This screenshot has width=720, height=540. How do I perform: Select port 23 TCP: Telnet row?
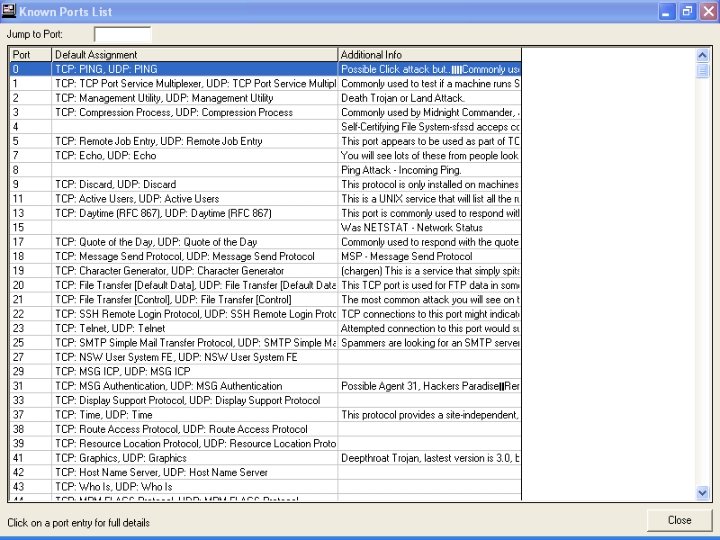pyautogui.click(x=265, y=328)
